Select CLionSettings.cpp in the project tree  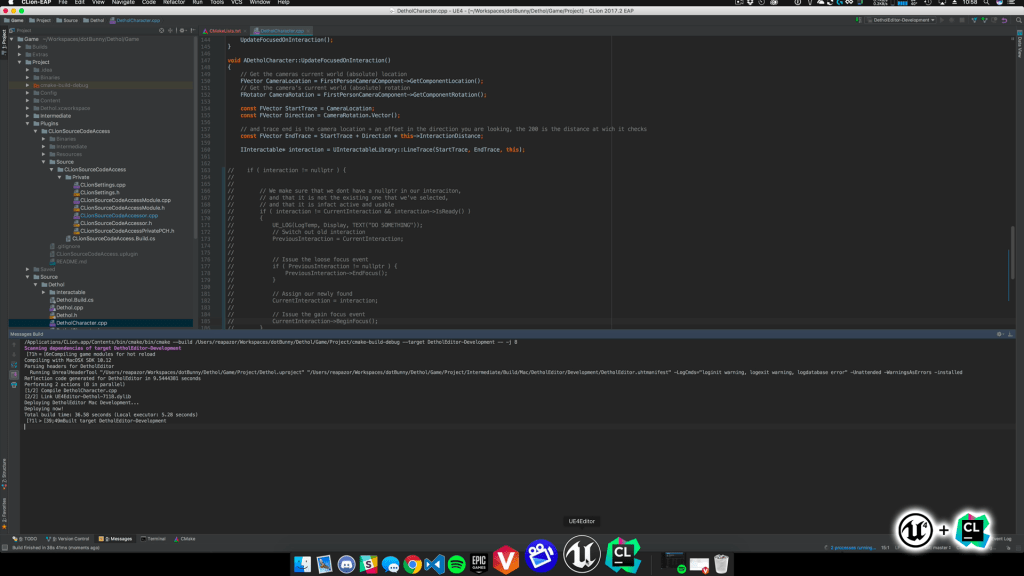click(103, 185)
